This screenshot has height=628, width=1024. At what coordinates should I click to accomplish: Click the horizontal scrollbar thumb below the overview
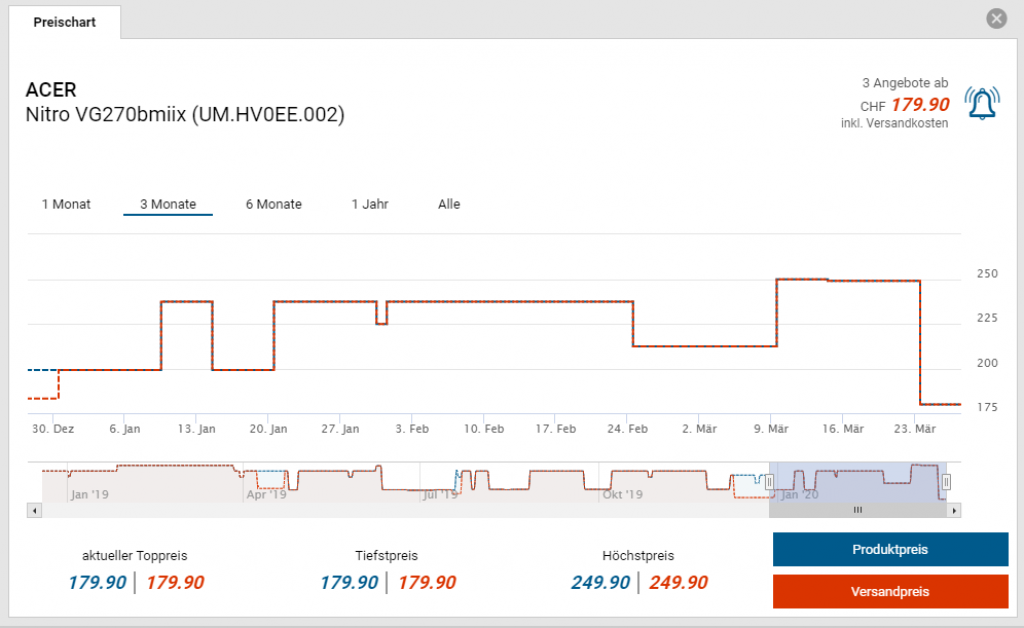857,510
